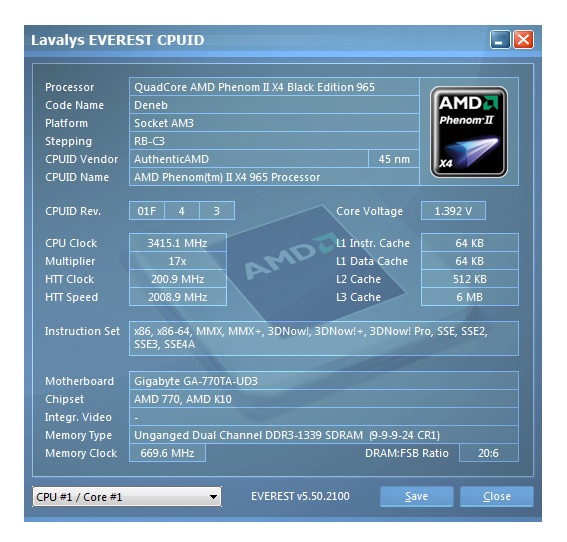Viewport: 567px width, 542px height.
Task: Minimize the EVEREST CPUID window
Action: 500,39
